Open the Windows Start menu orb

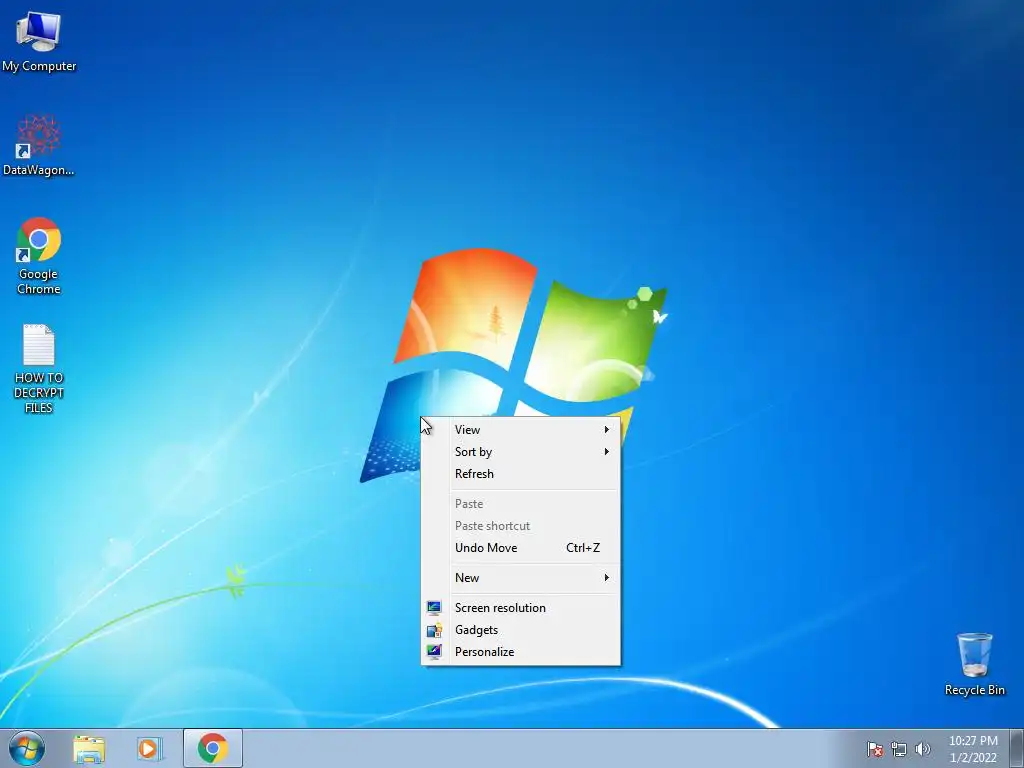click(27, 748)
